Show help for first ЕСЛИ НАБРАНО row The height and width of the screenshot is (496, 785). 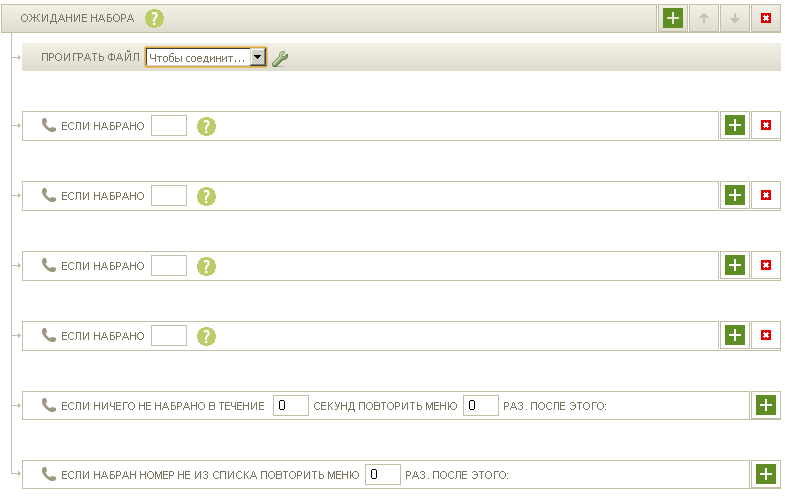pyautogui.click(x=206, y=126)
